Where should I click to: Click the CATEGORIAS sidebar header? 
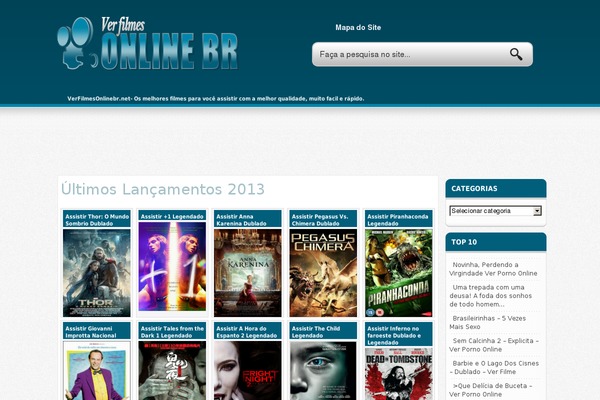pyautogui.click(x=496, y=188)
